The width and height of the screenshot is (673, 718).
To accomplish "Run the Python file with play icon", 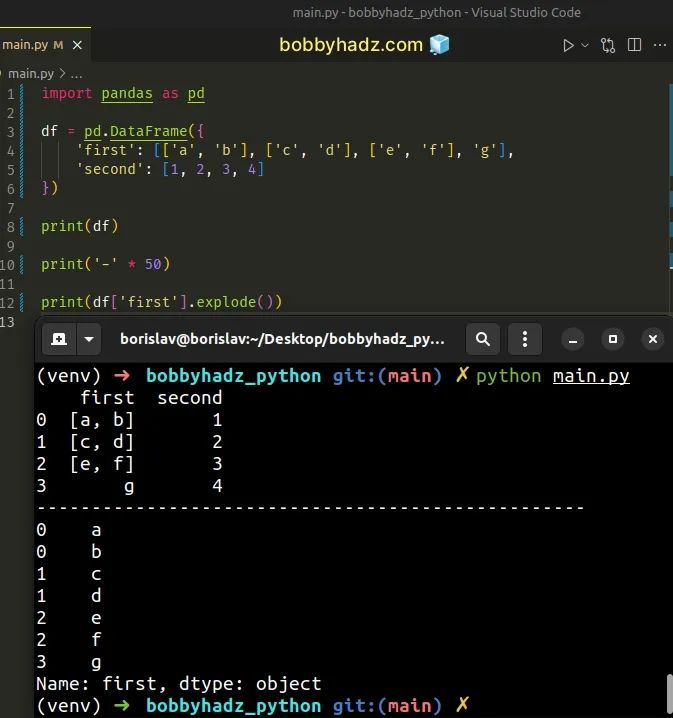I will [x=568, y=45].
